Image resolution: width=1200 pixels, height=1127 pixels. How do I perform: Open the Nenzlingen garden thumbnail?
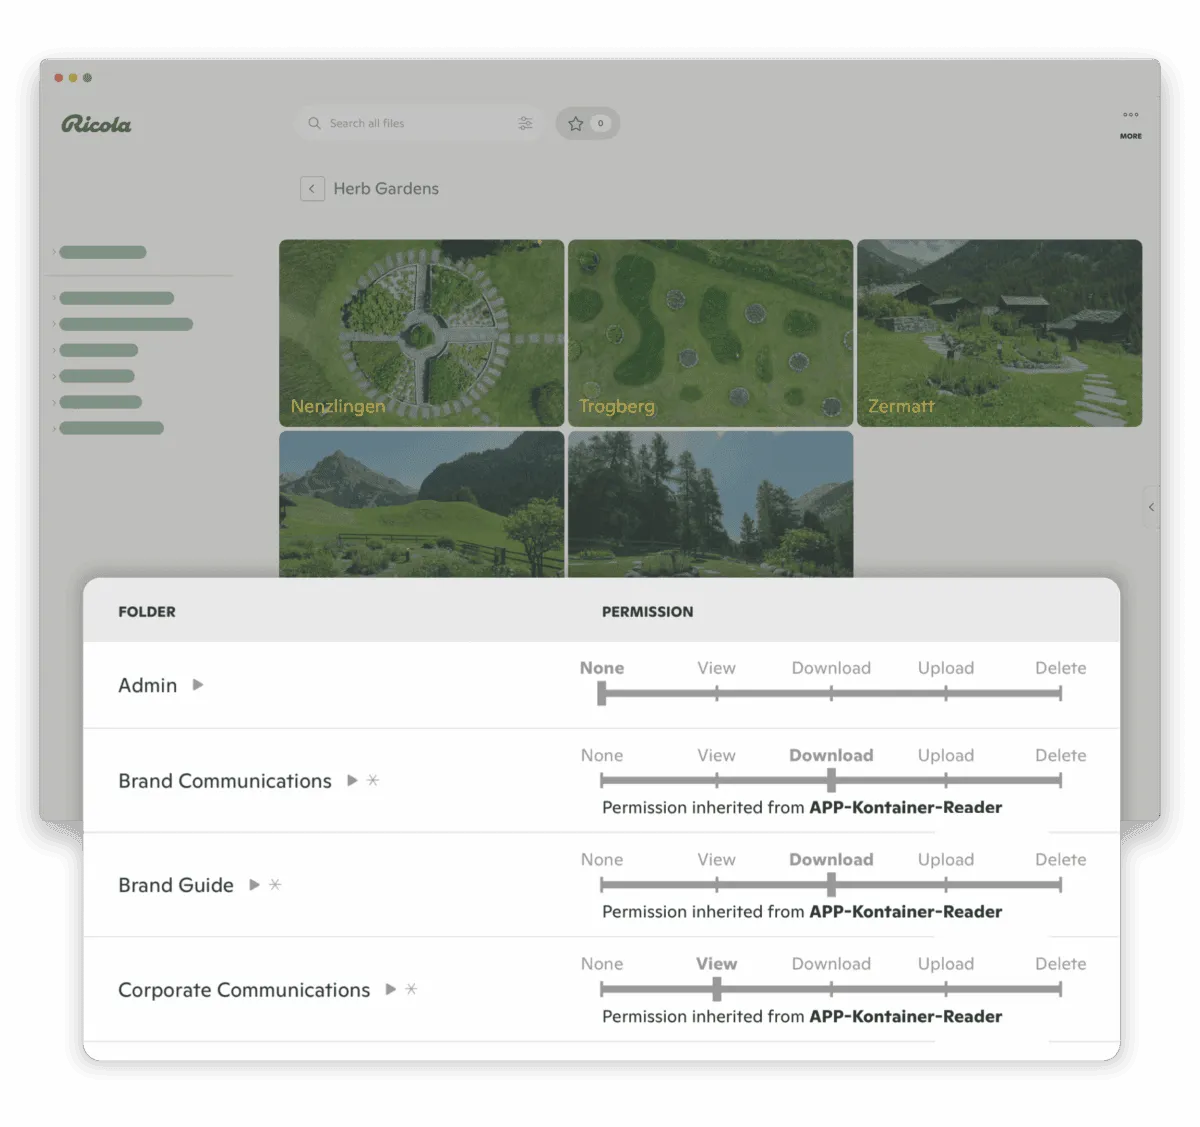421,333
